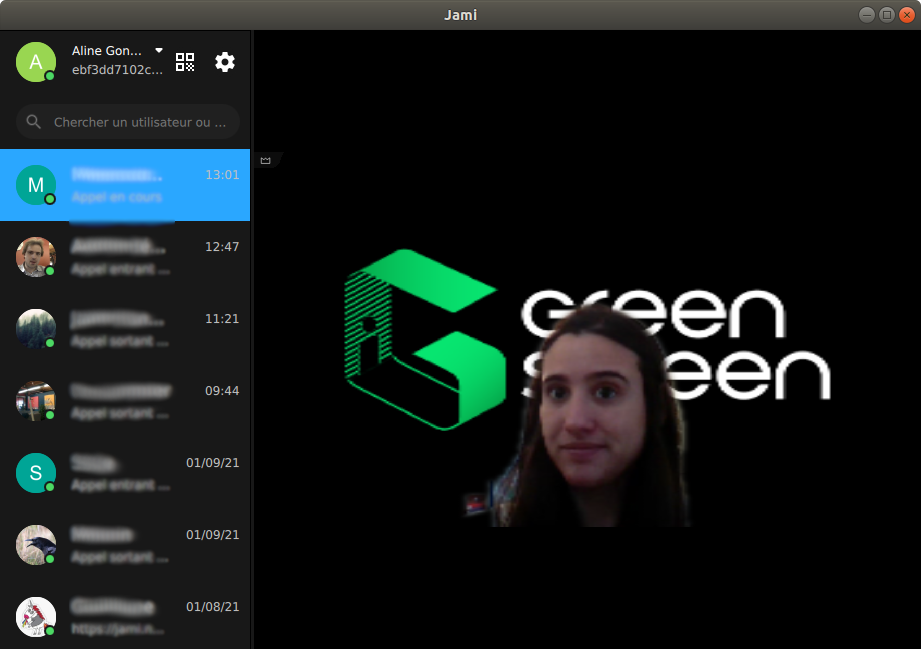Image resolution: width=921 pixels, height=649 pixels.
Task: Open the conversation with the S avatar
Action: (x=125, y=473)
